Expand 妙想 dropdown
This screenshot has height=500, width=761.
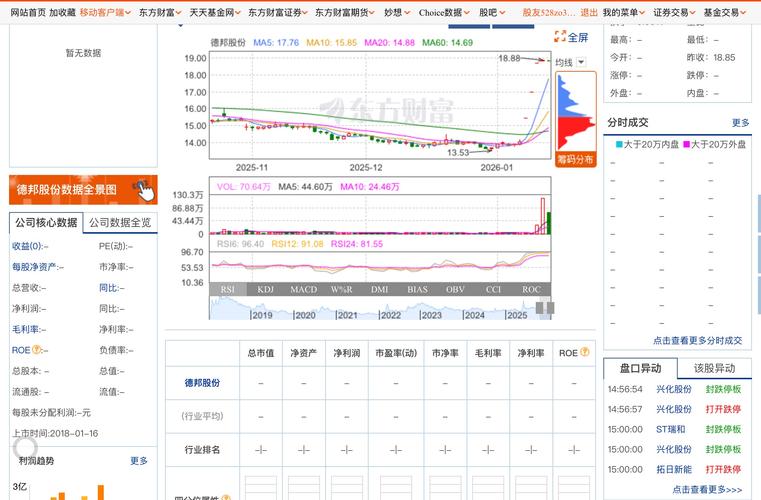pyautogui.click(x=397, y=13)
